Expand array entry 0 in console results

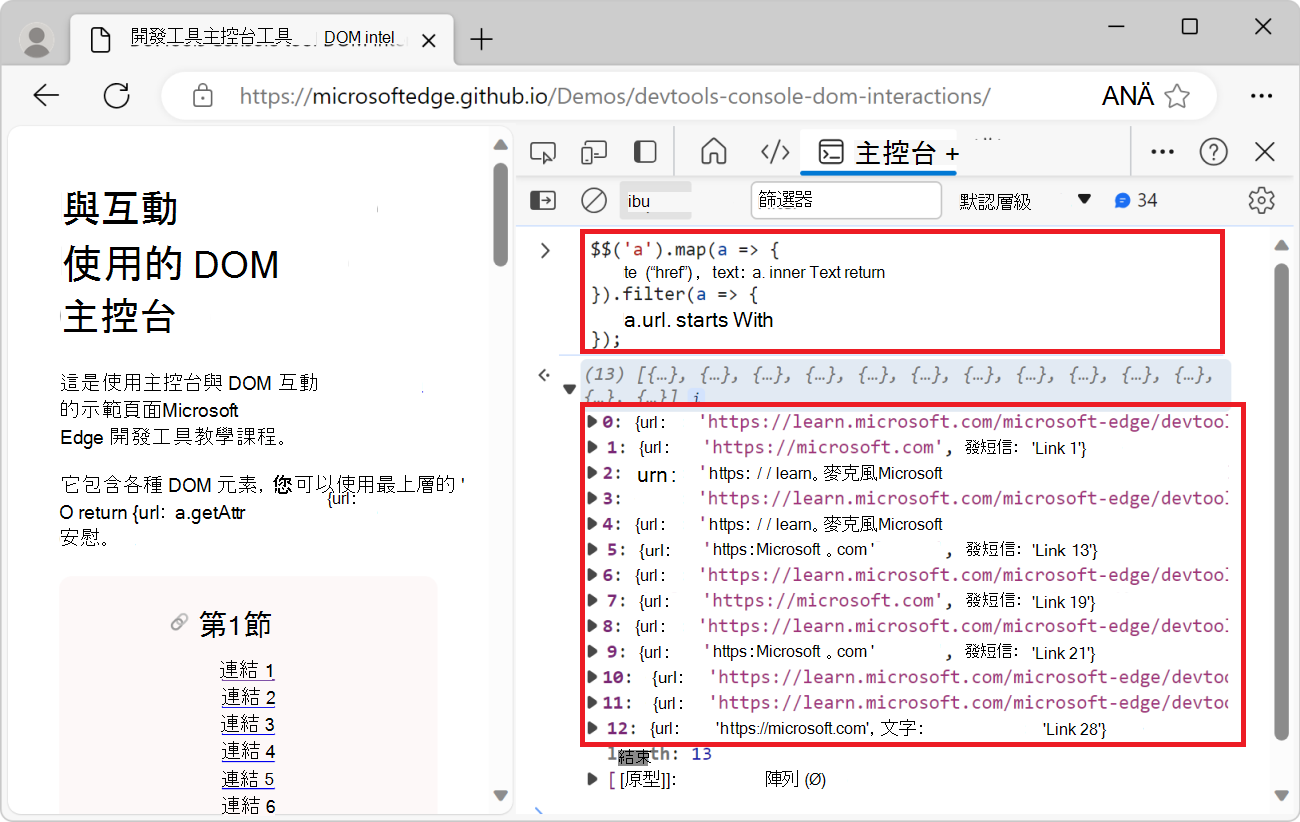coord(592,421)
